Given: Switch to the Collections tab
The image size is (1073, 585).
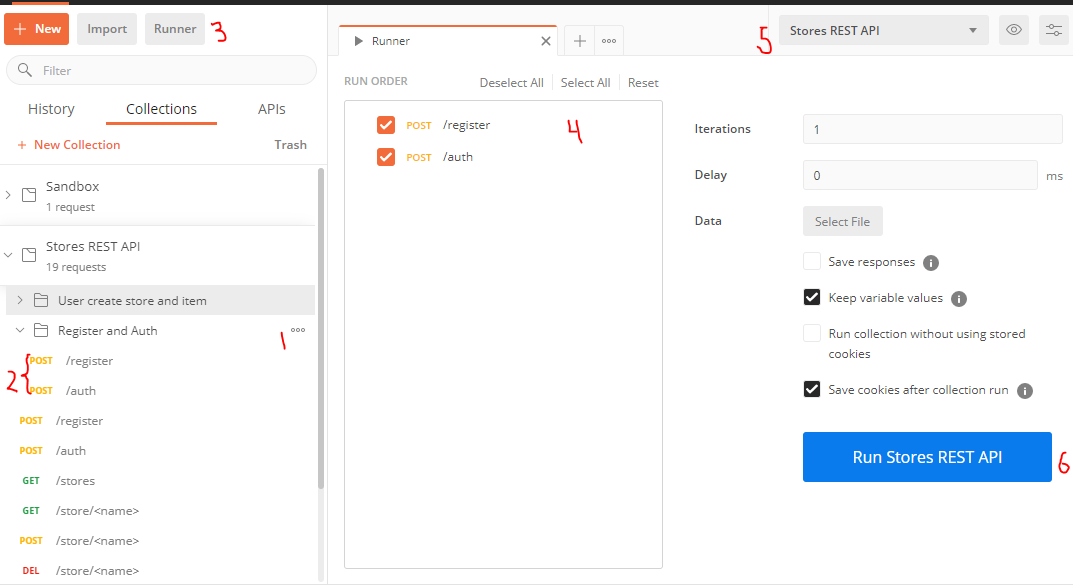Looking at the screenshot, I should coord(161,109).
